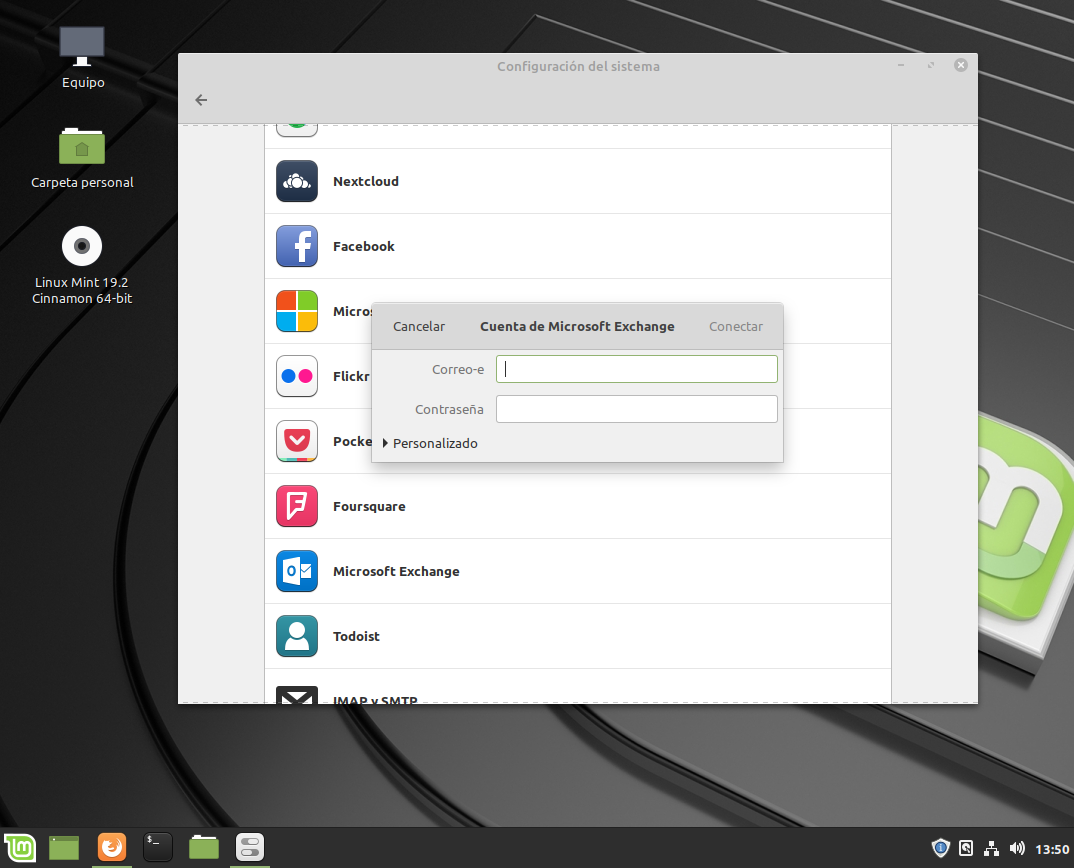The image size is (1074, 868).
Task: Click the IMAP and SMTP envelope icon
Action: (x=297, y=695)
